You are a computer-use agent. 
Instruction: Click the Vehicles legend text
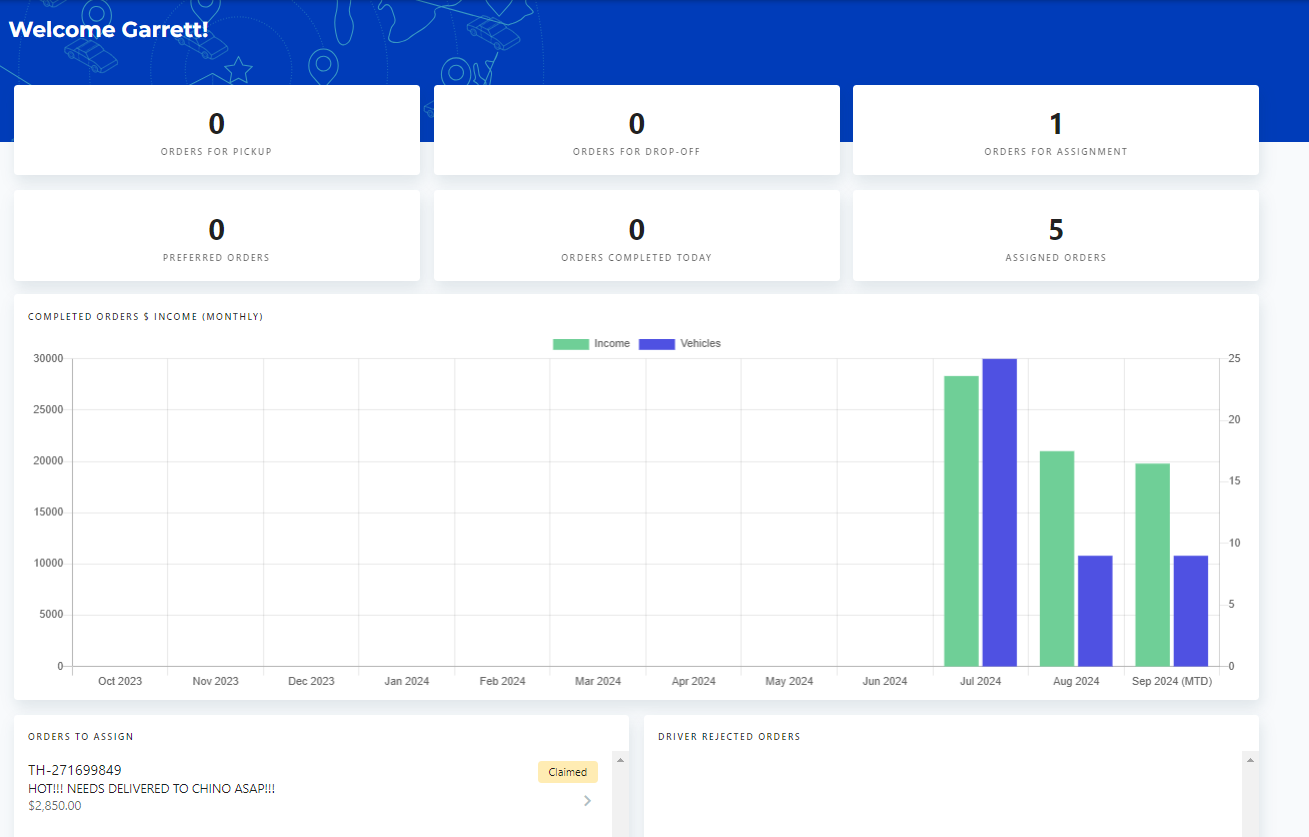point(700,344)
